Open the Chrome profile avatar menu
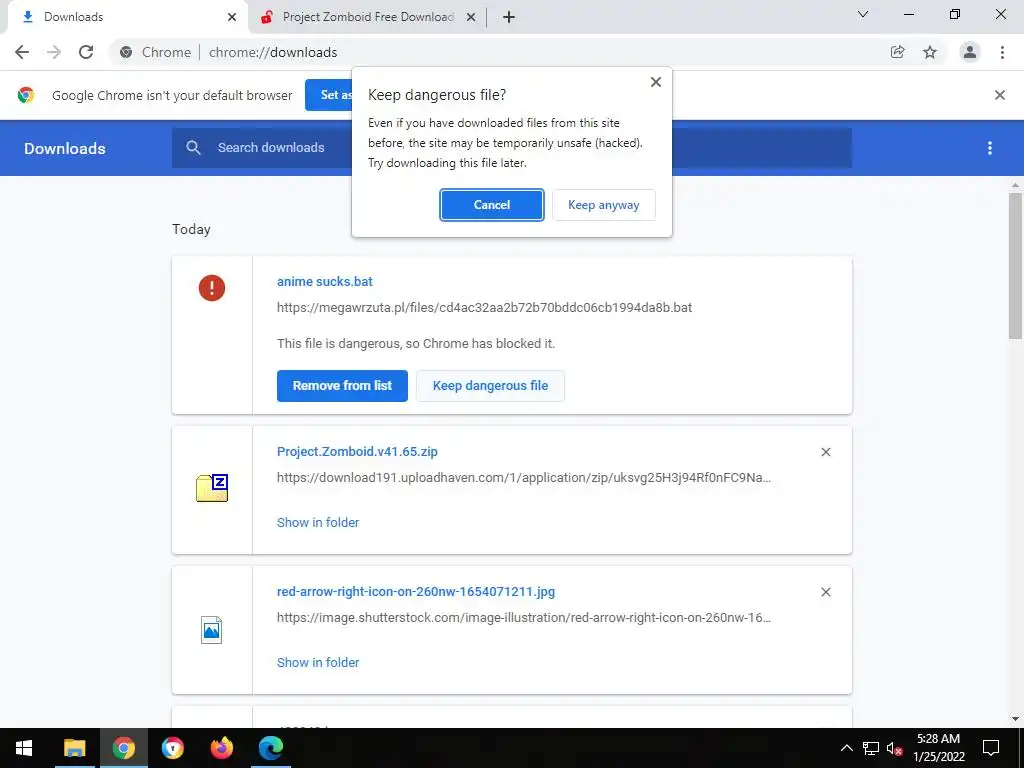The height and width of the screenshot is (768, 1024). (x=970, y=52)
